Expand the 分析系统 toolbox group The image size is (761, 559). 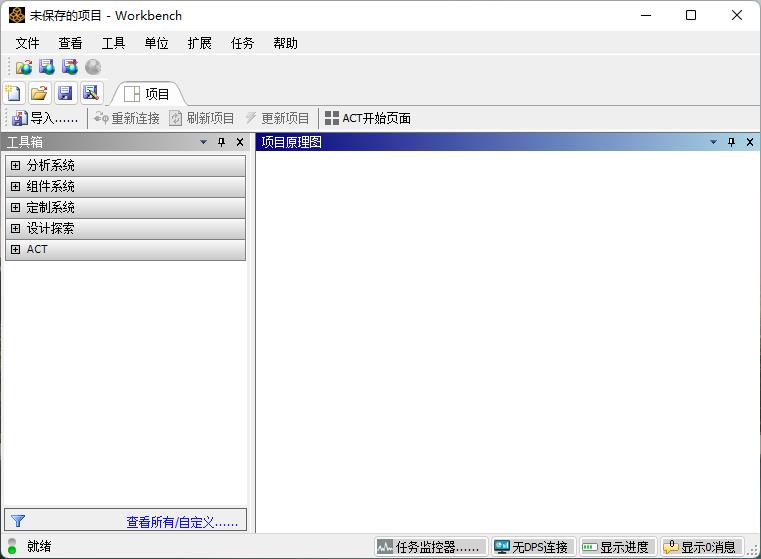coord(16,165)
